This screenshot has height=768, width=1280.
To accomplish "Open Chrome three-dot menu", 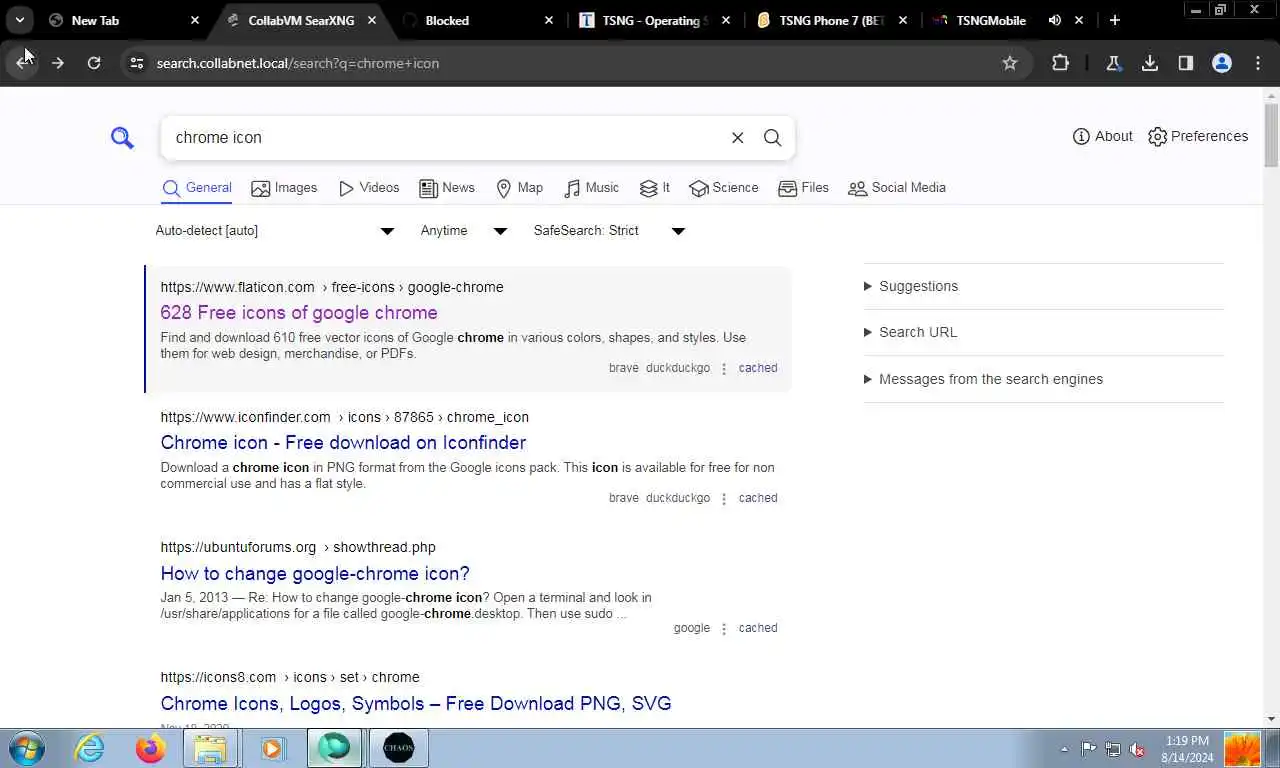I will click(x=1258, y=63).
